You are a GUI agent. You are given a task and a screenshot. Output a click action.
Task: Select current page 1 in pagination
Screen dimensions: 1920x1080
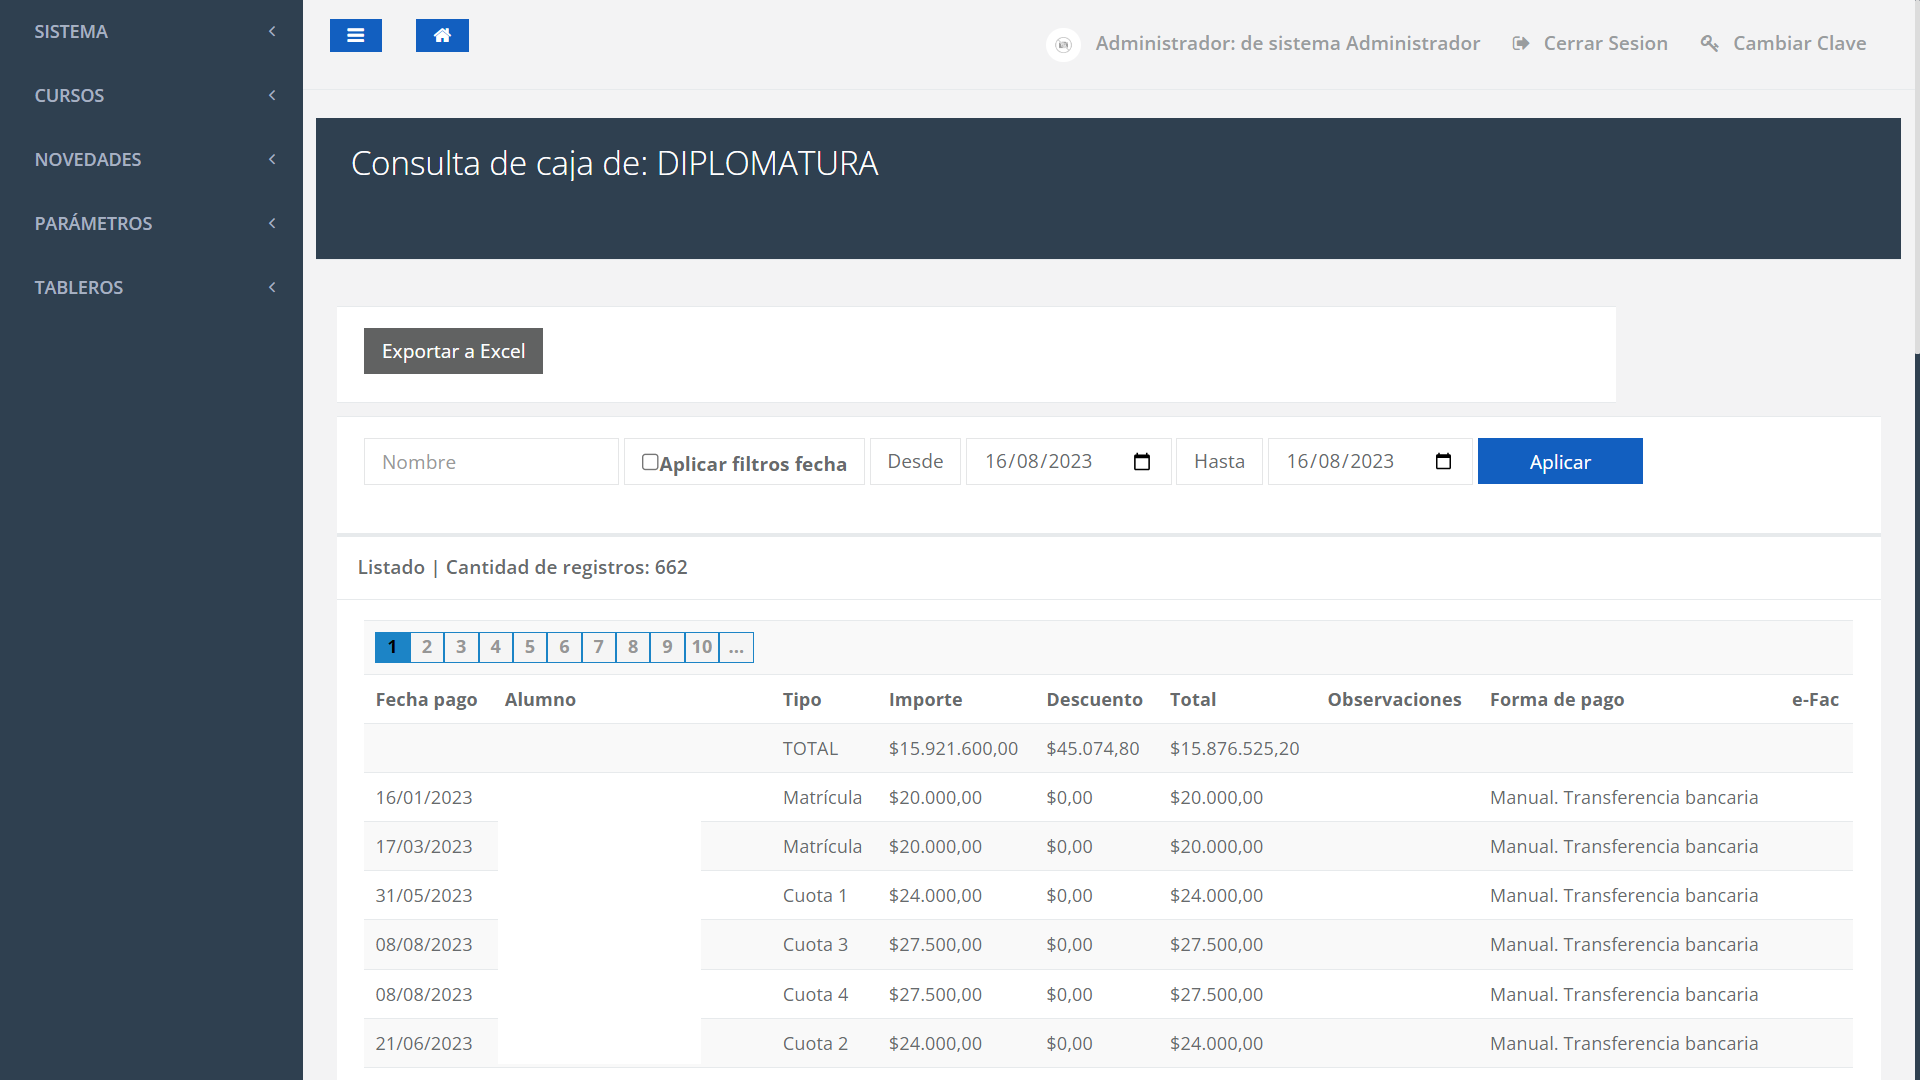pos(392,647)
